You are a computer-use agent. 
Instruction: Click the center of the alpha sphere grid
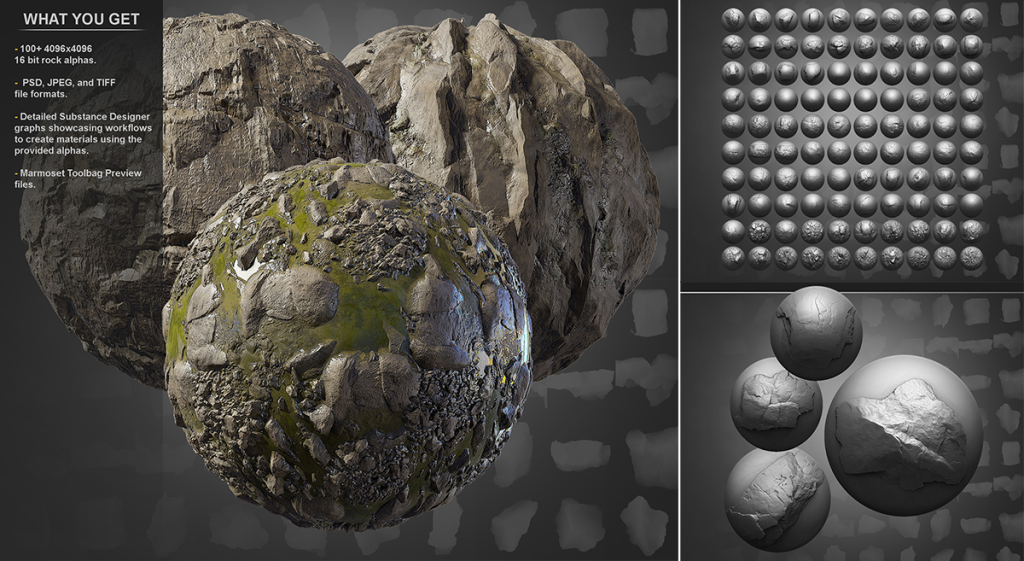pos(852,138)
